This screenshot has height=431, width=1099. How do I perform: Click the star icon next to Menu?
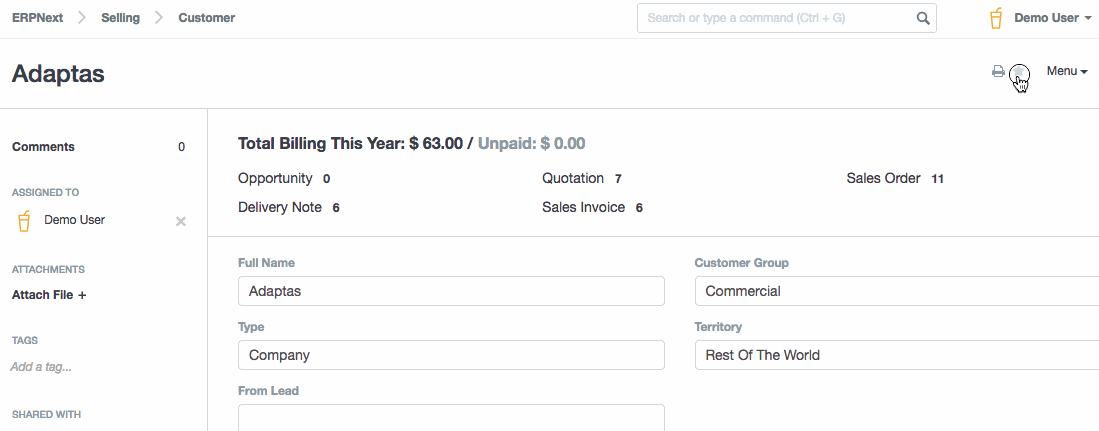(x=1019, y=73)
